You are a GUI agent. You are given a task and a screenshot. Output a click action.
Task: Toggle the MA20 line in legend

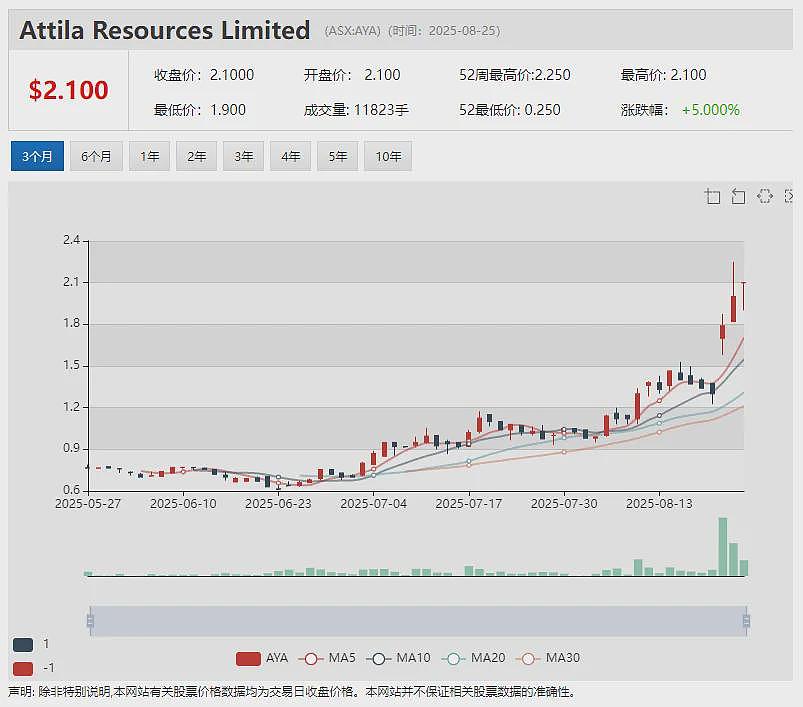pos(473,658)
